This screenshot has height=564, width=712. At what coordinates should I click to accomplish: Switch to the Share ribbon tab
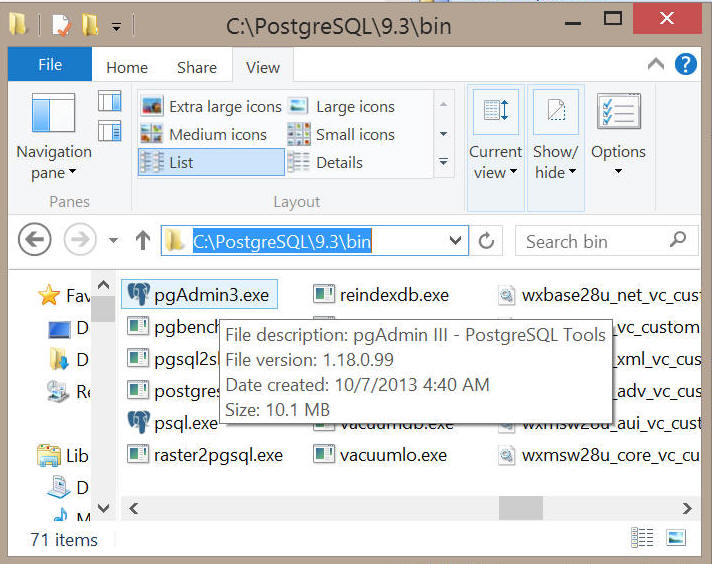(x=197, y=68)
